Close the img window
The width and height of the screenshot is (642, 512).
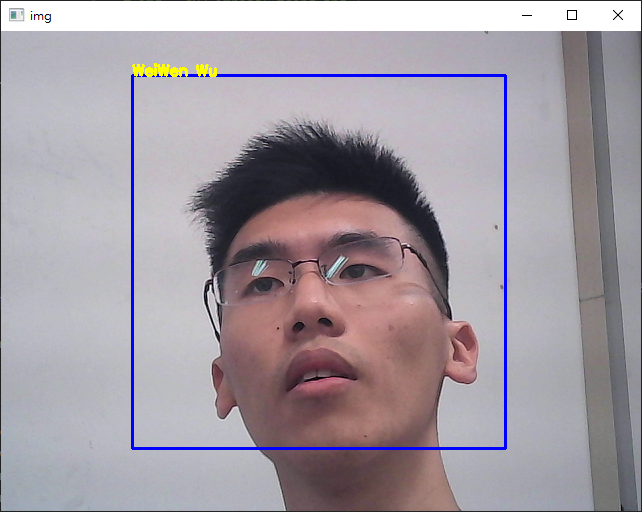[x=618, y=16]
